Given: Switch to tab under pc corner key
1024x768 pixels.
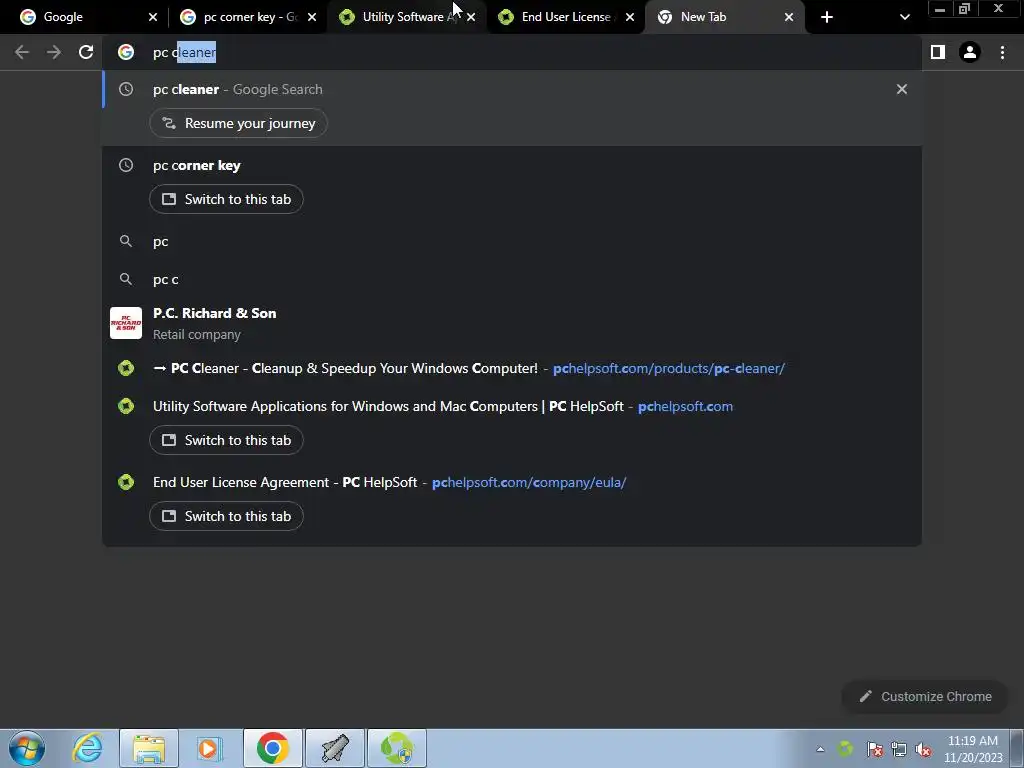Looking at the screenshot, I should [226, 199].
